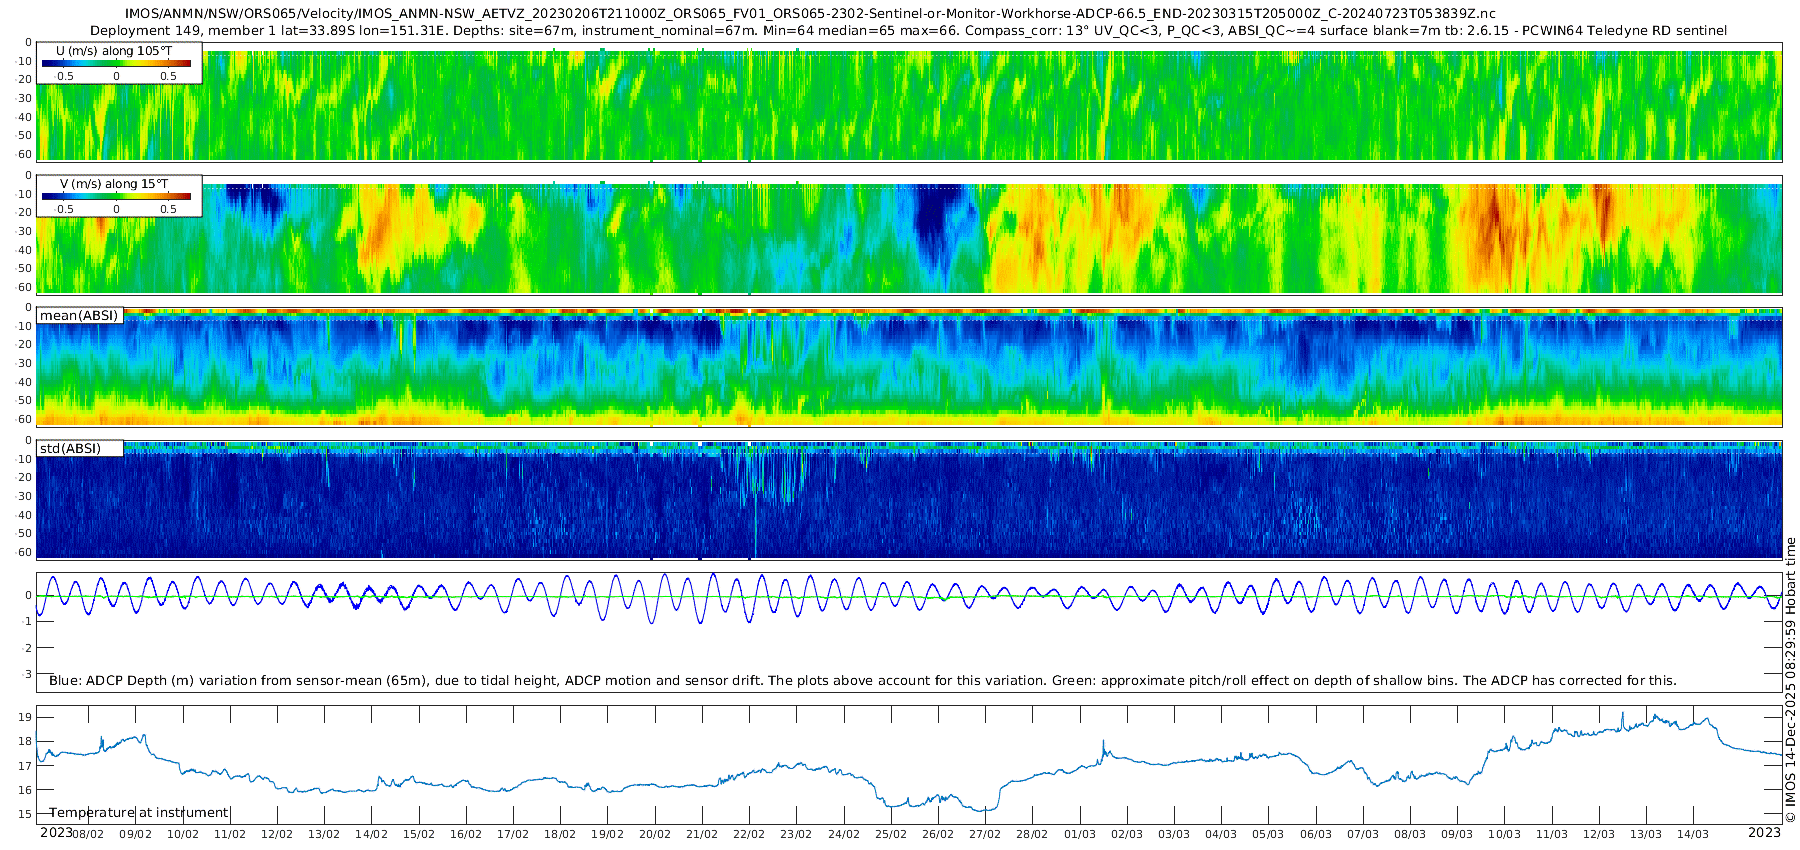Click the 12/03 date tick label
This screenshot has height=850, width=1800.
pyautogui.click(x=1599, y=834)
